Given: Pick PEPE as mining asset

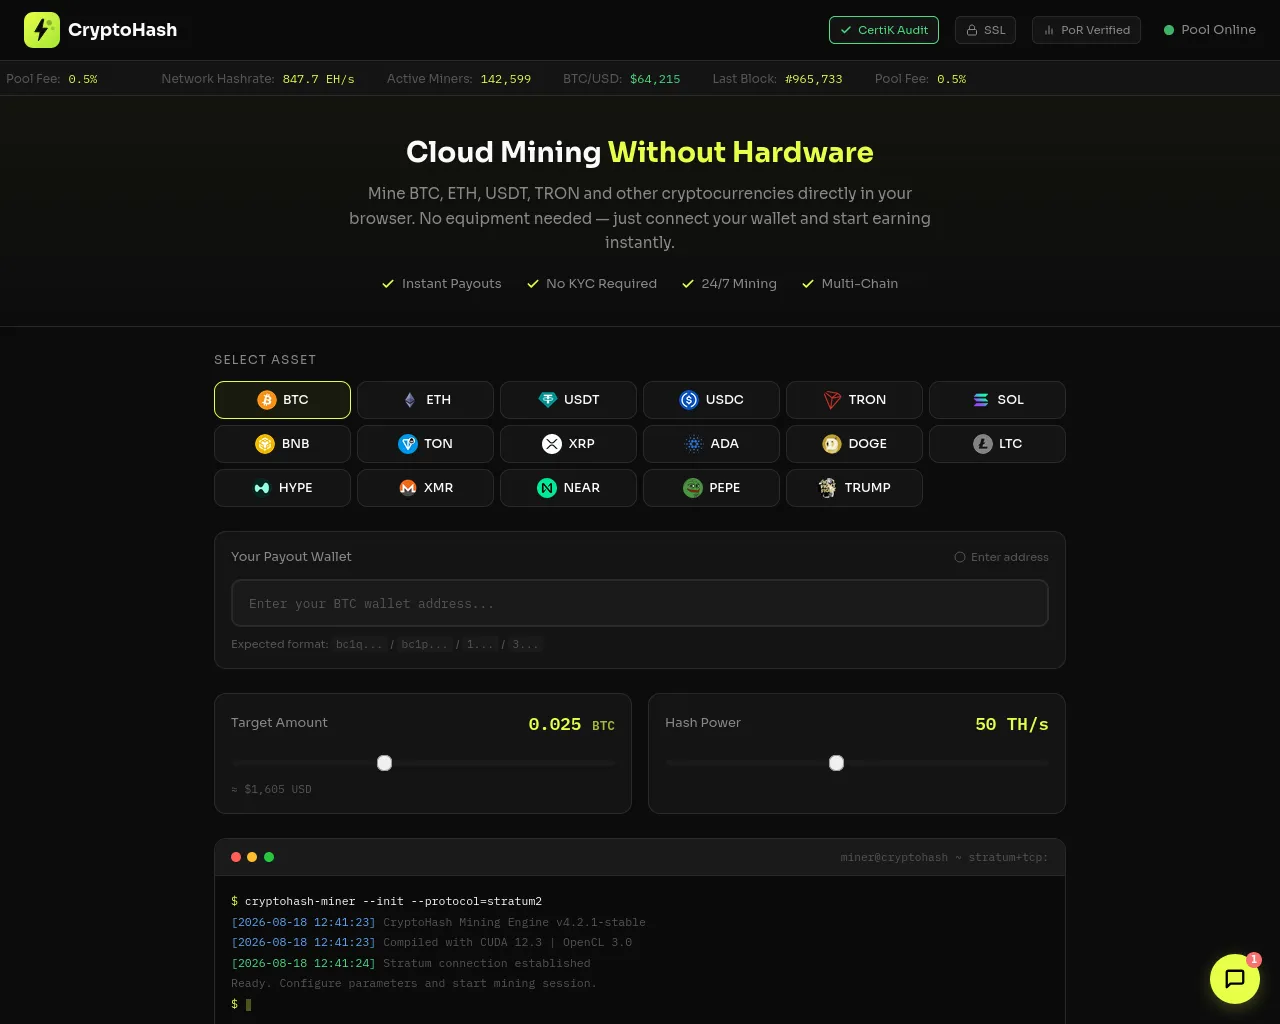Looking at the screenshot, I should coord(711,488).
